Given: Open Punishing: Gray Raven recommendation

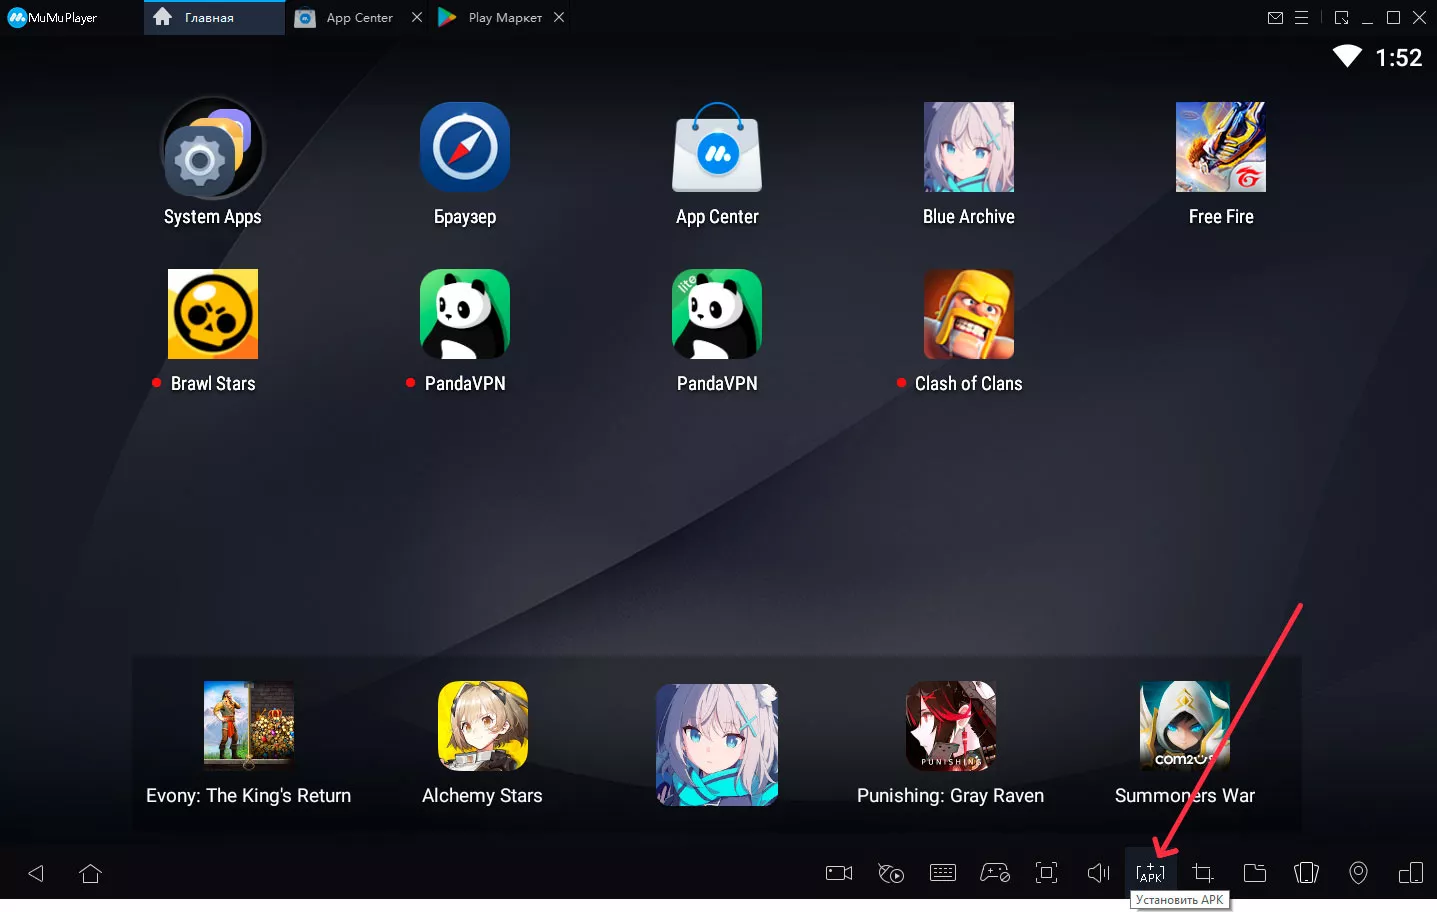Looking at the screenshot, I should [951, 726].
